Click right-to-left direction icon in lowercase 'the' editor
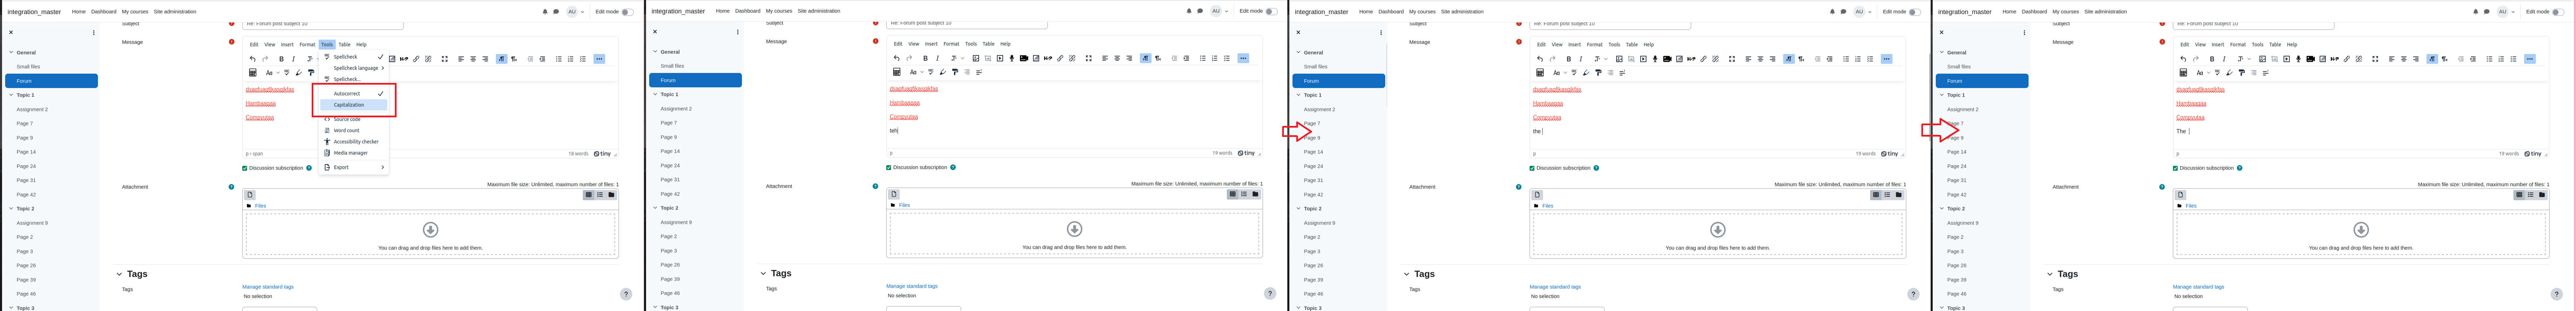This screenshot has height=311, width=2576. (x=1801, y=59)
